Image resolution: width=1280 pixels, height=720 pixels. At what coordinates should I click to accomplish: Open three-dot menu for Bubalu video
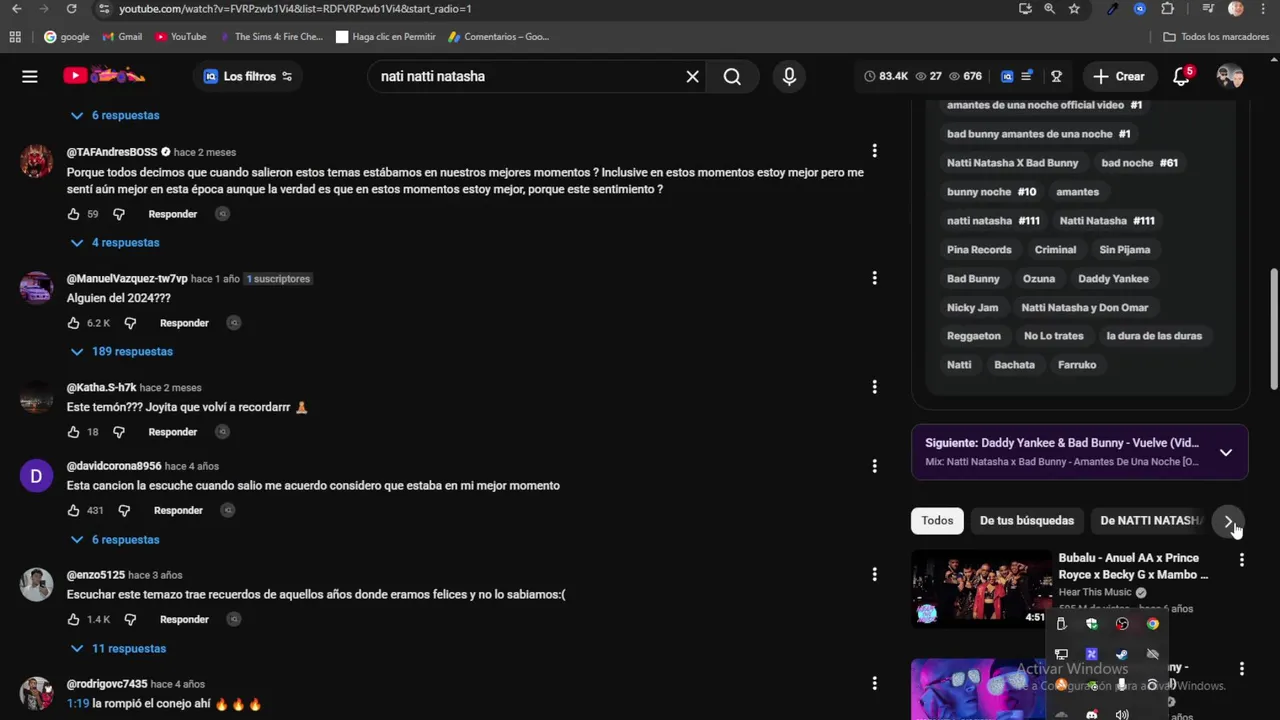(x=1241, y=560)
